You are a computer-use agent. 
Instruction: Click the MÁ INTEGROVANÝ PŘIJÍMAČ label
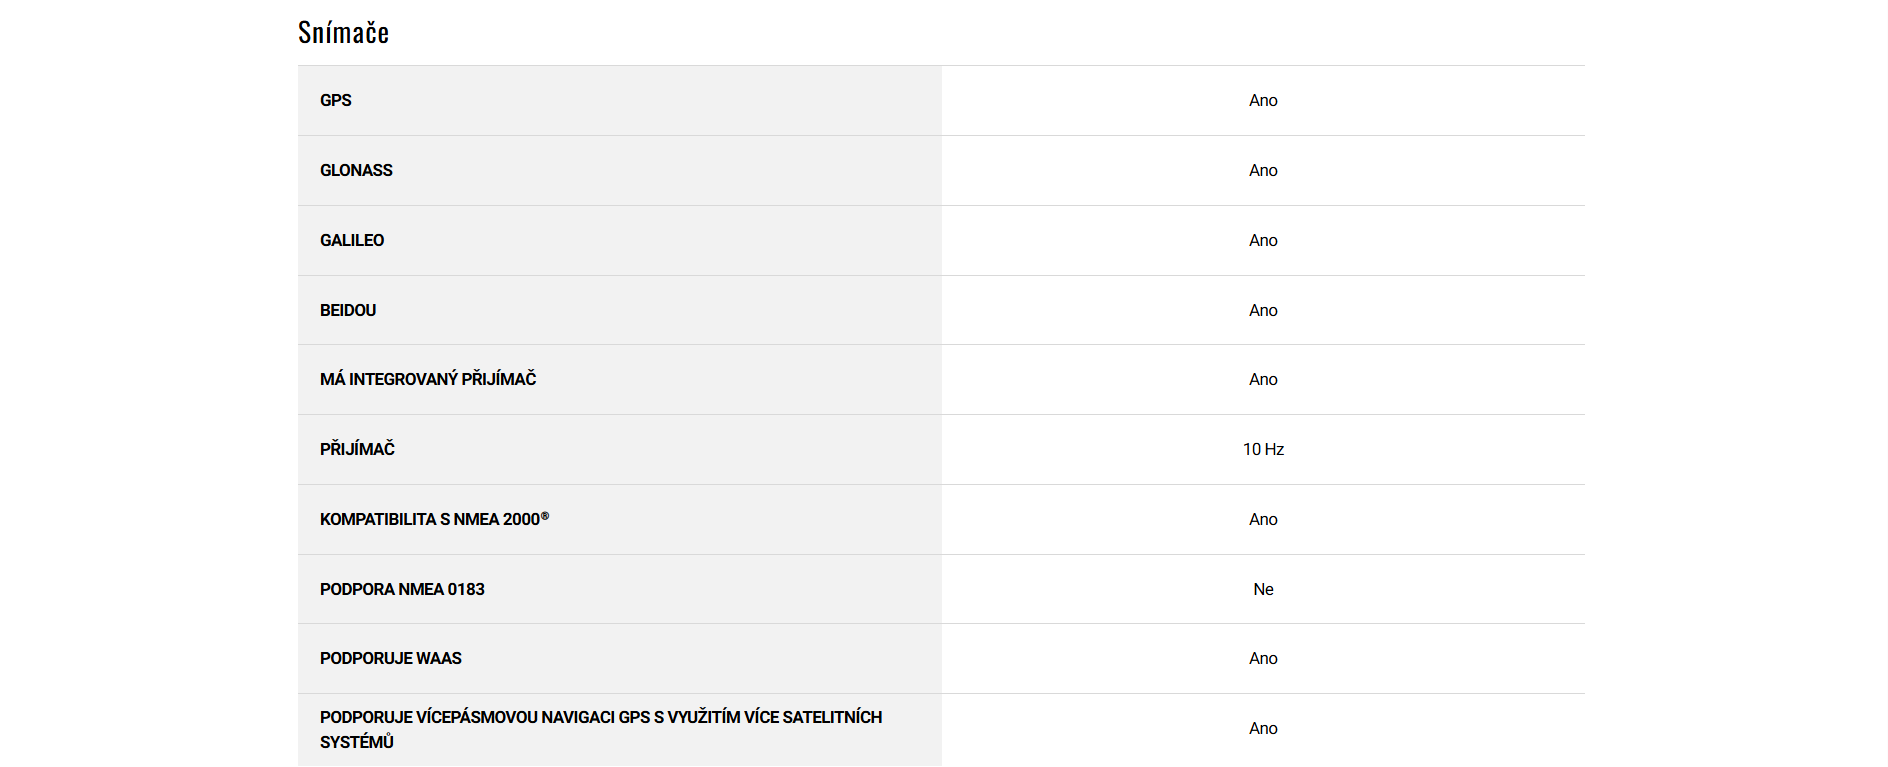point(428,379)
